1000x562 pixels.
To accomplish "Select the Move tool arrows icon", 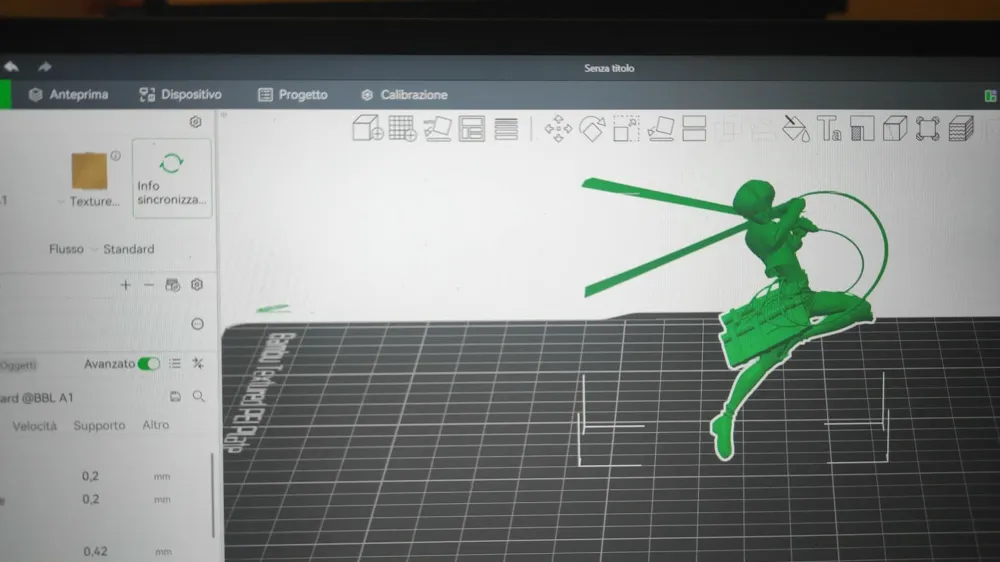I will (558, 129).
